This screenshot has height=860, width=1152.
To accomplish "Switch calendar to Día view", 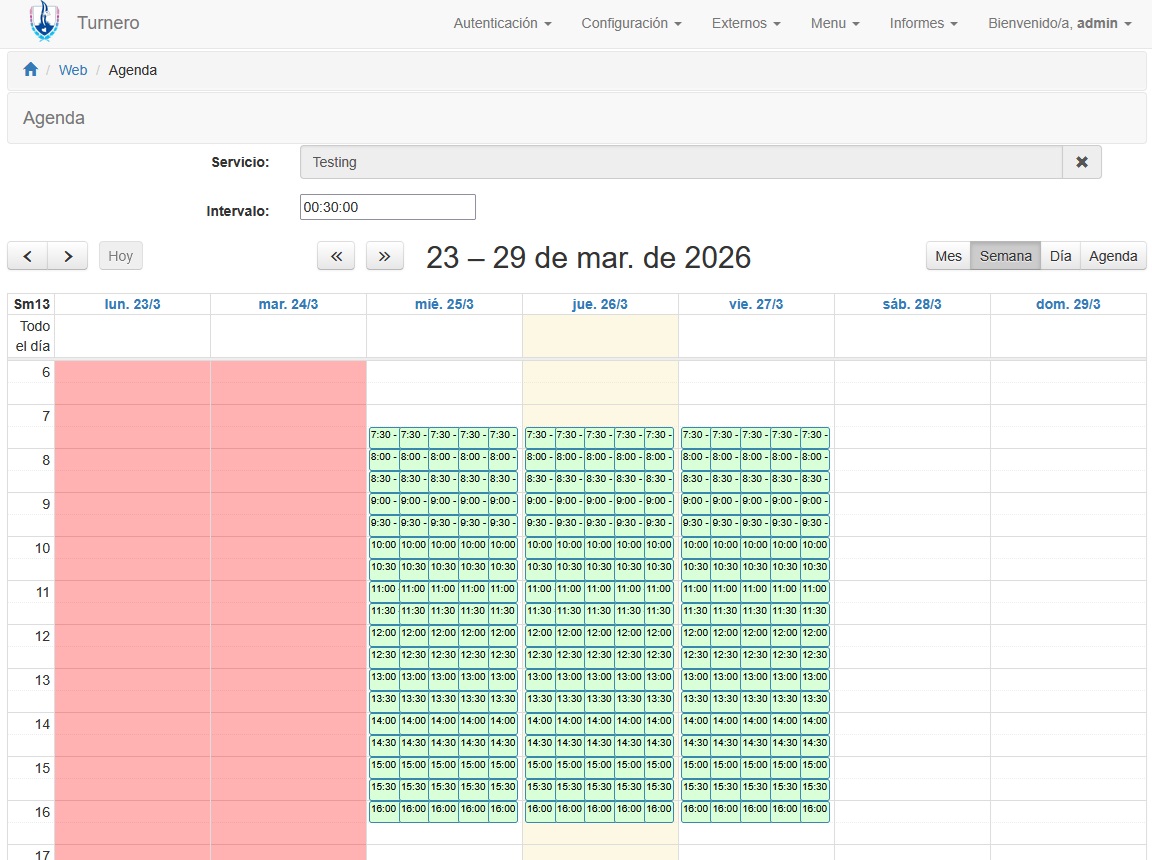I will click(x=1060, y=256).
